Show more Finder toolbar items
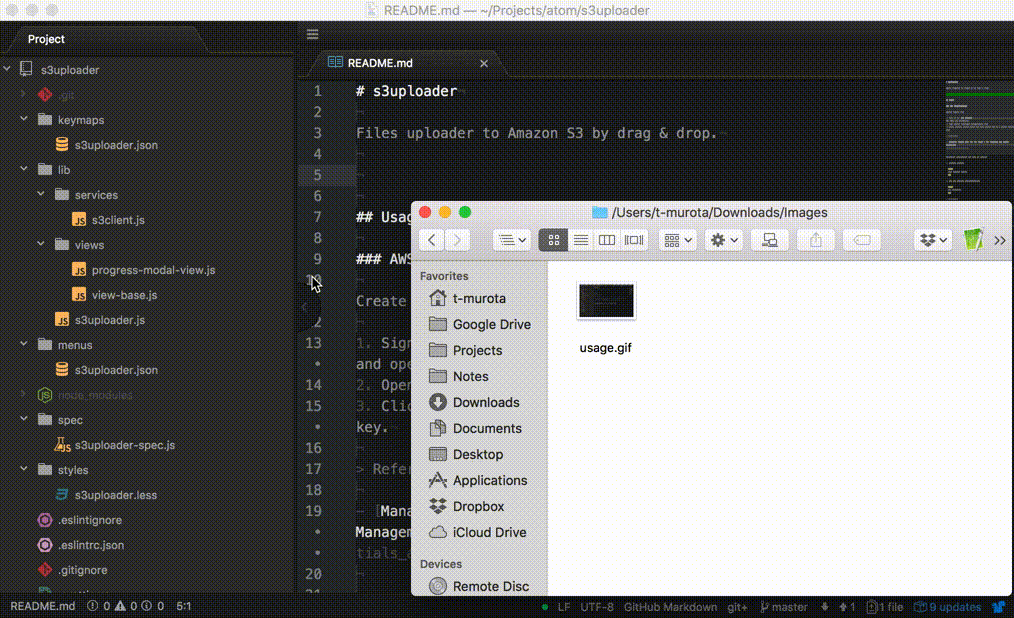1014x618 pixels. pyautogui.click(x=1000, y=240)
